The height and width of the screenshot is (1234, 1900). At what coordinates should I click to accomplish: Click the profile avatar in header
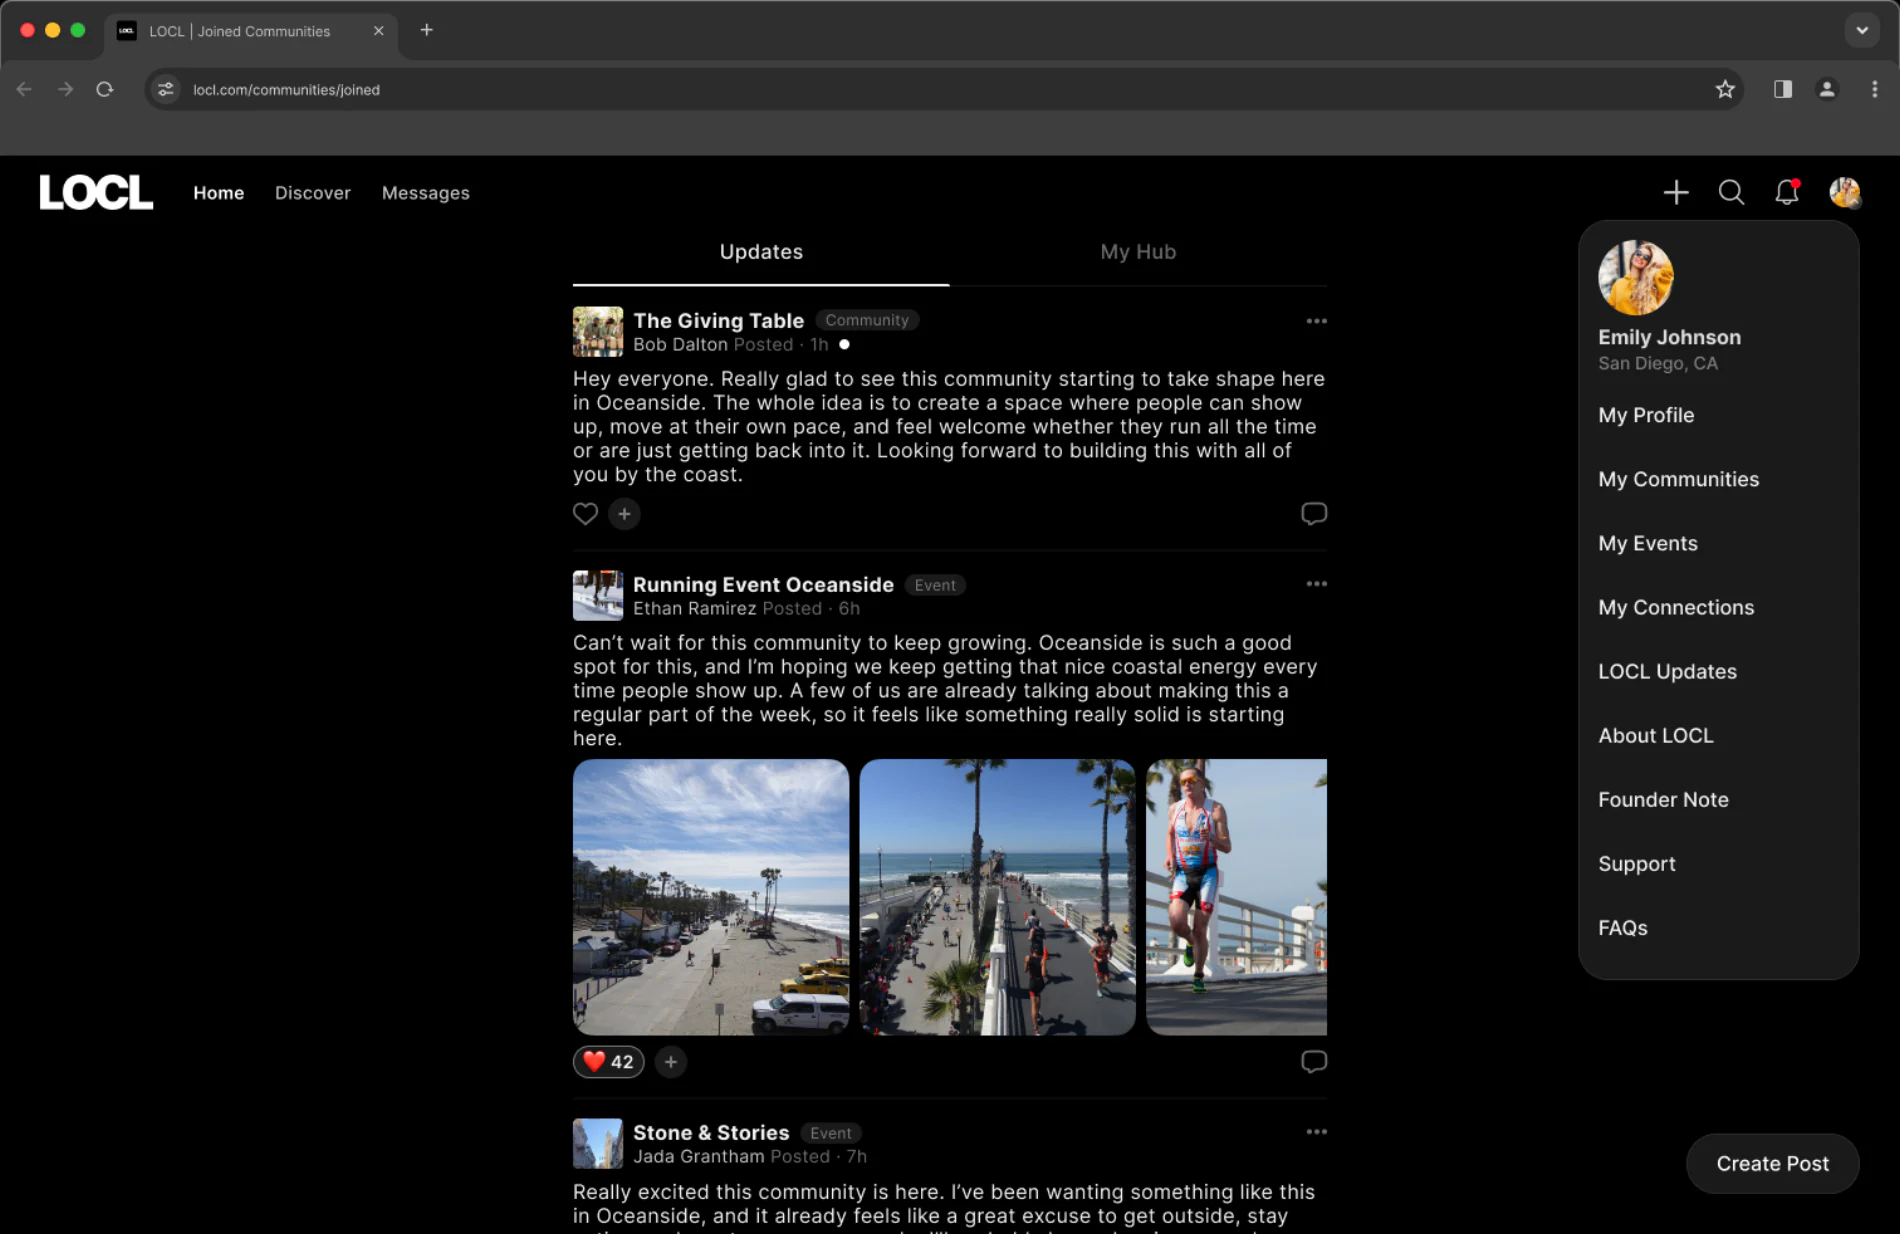point(1844,192)
